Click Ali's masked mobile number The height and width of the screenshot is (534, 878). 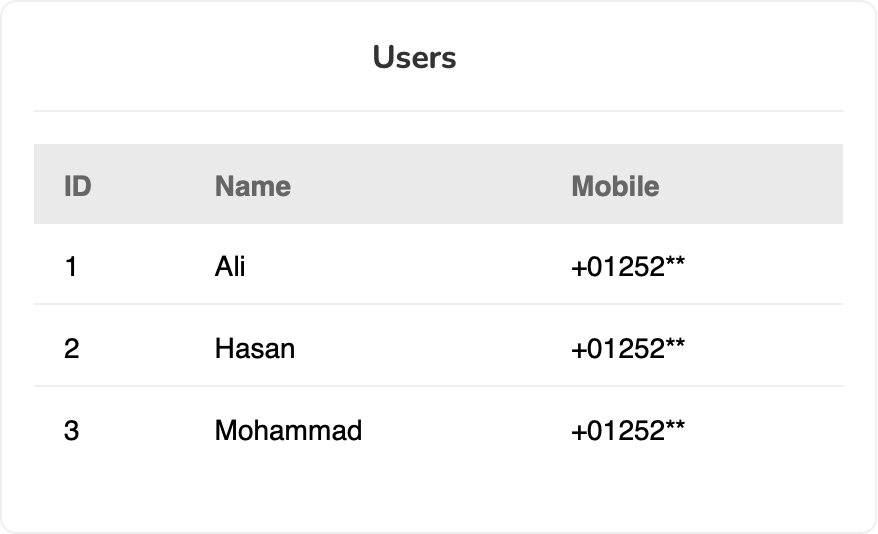pos(627,267)
